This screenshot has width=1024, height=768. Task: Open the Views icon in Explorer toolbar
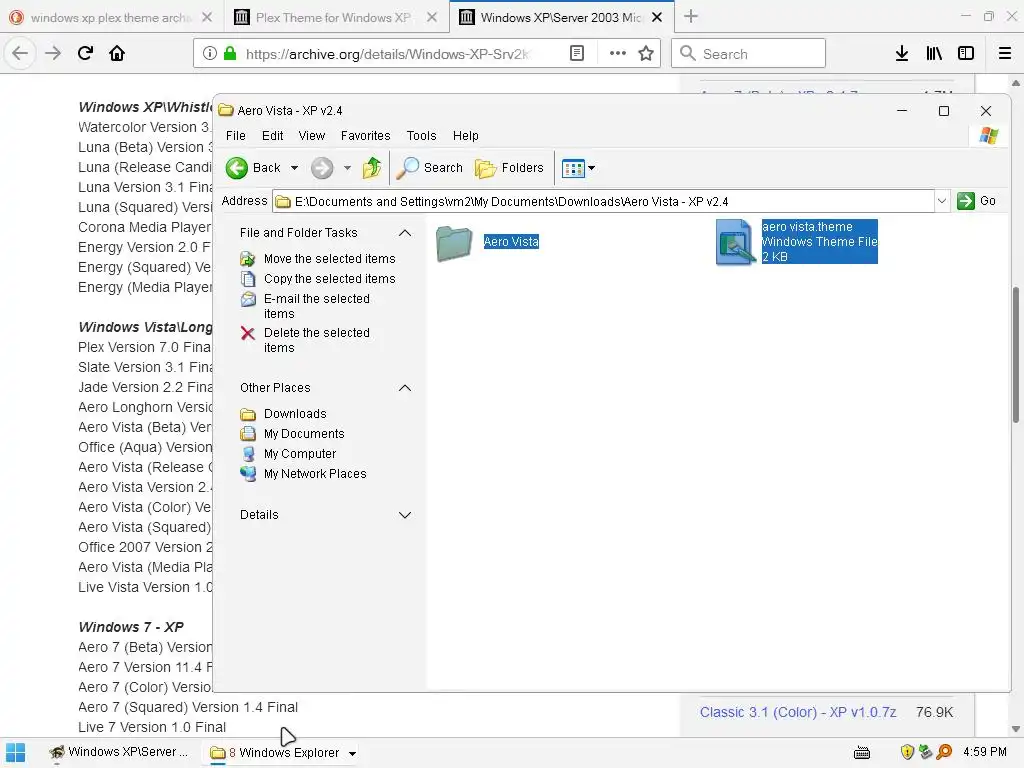coord(573,168)
